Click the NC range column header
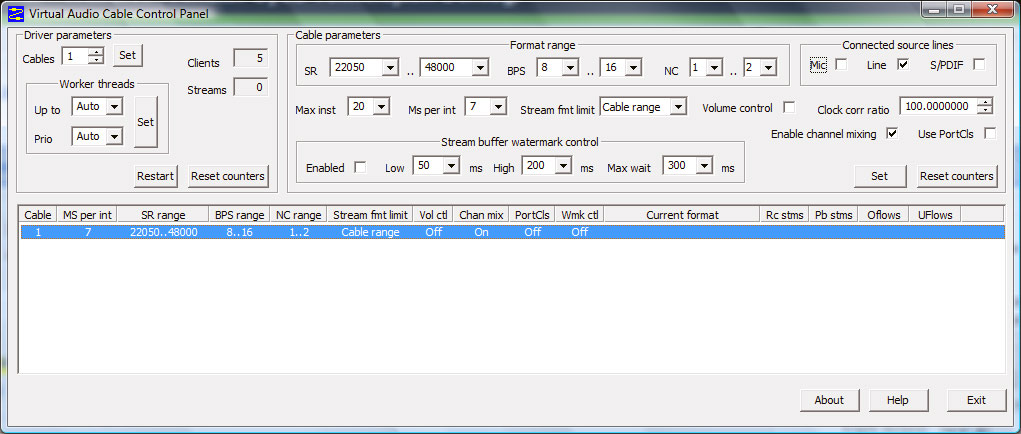 click(x=299, y=215)
